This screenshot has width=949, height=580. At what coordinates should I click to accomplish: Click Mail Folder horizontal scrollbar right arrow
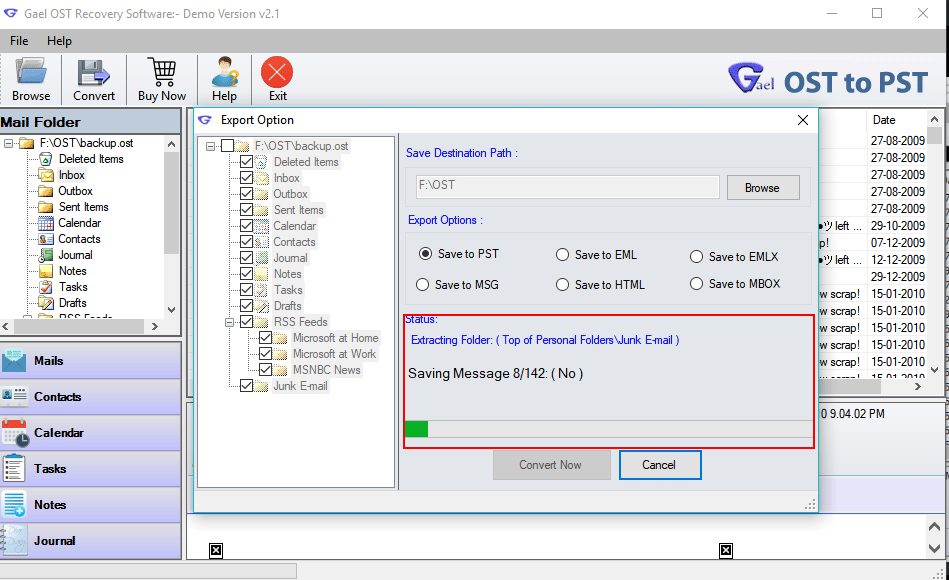[154, 326]
